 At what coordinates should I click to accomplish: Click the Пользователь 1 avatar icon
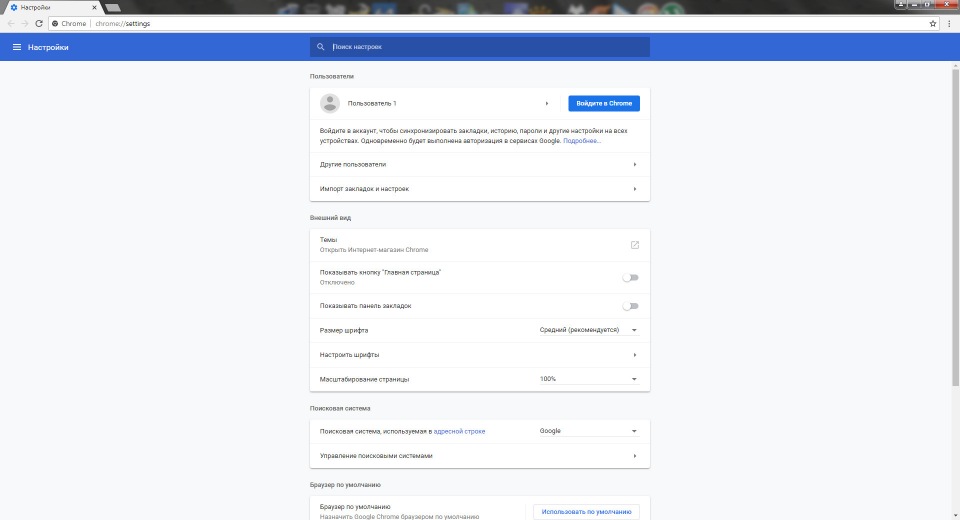pos(329,104)
